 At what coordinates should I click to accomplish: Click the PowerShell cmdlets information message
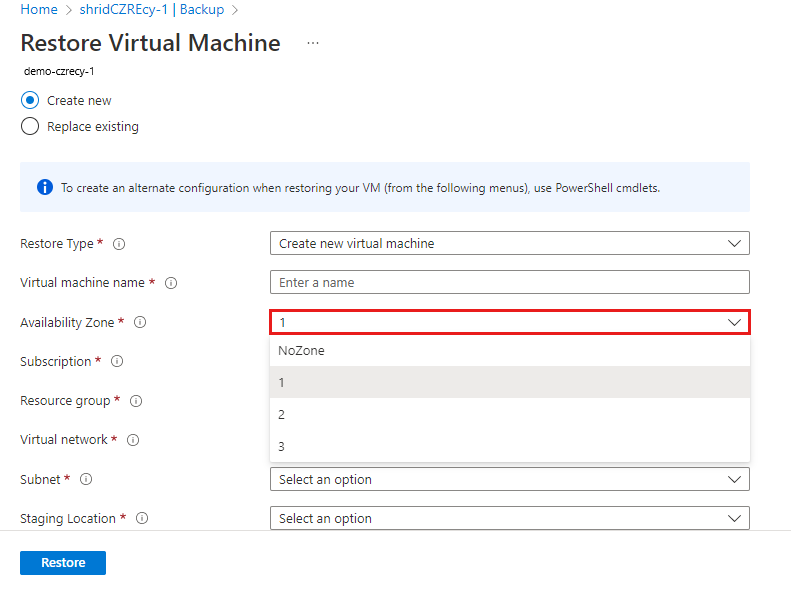[360, 188]
